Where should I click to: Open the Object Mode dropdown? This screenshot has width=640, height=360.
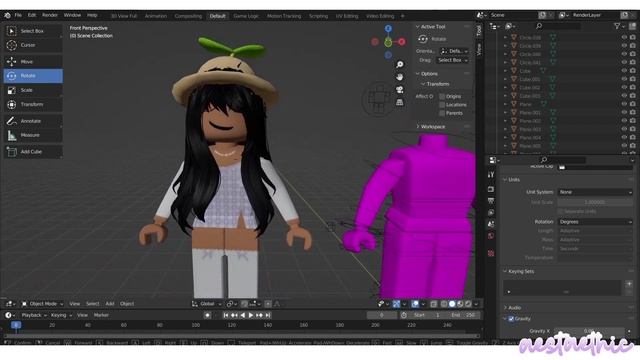(42, 304)
